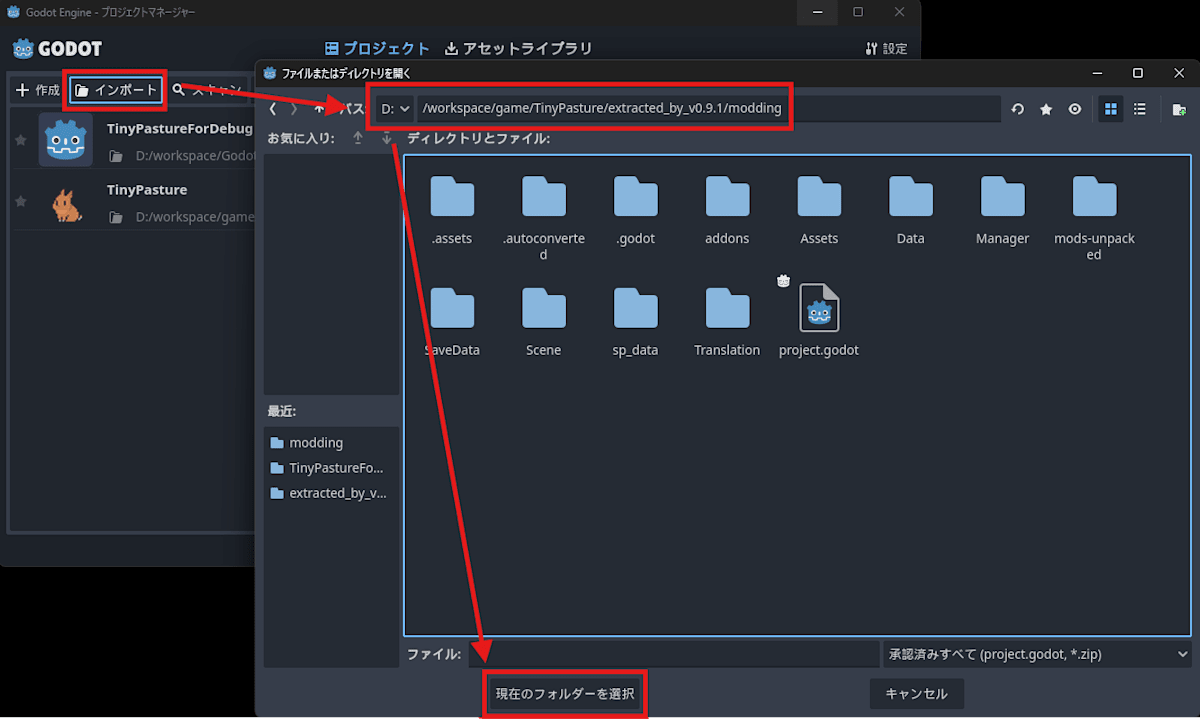
Task: Click 作成 button in Project Manager
Action: click(37, 90)
